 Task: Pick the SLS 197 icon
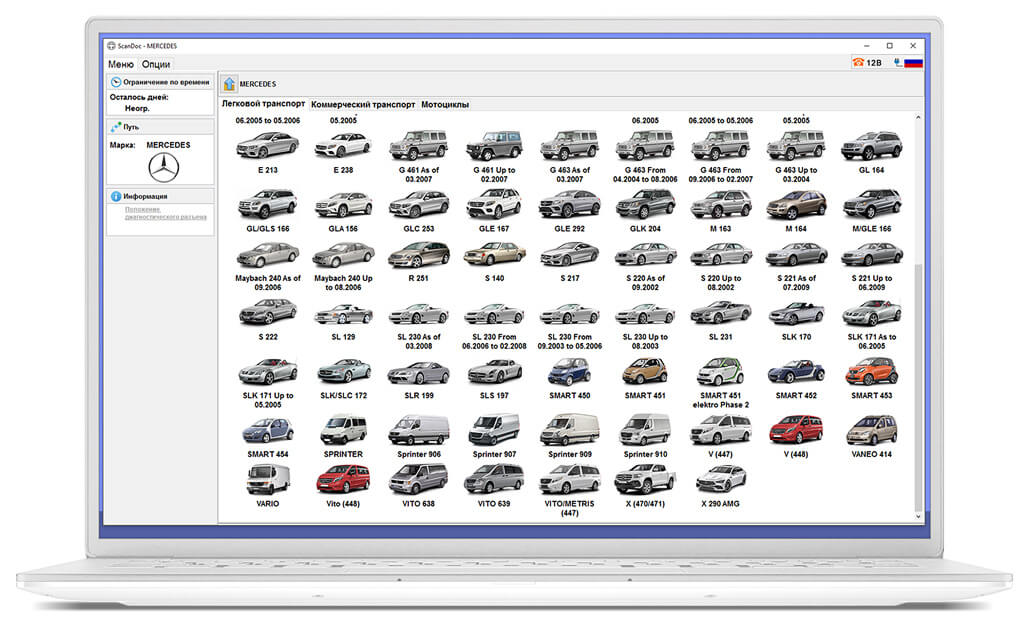coord(494,372)
